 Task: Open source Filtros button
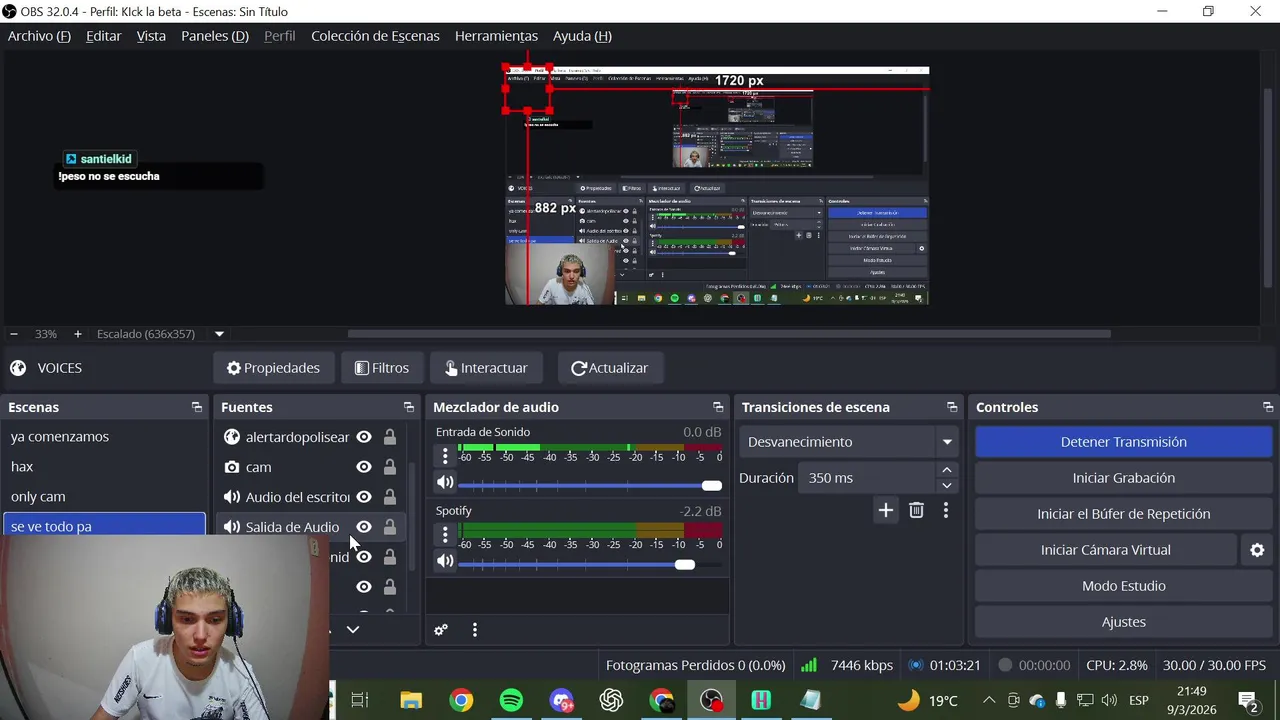[382, 368]
